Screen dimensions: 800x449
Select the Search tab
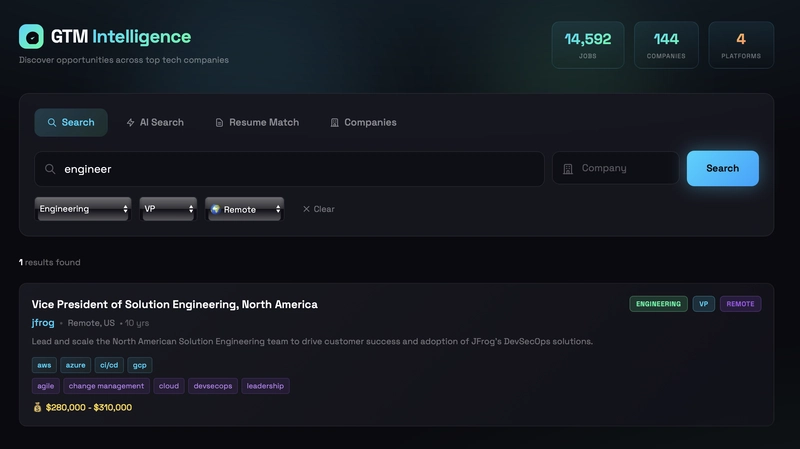(71, 122)
